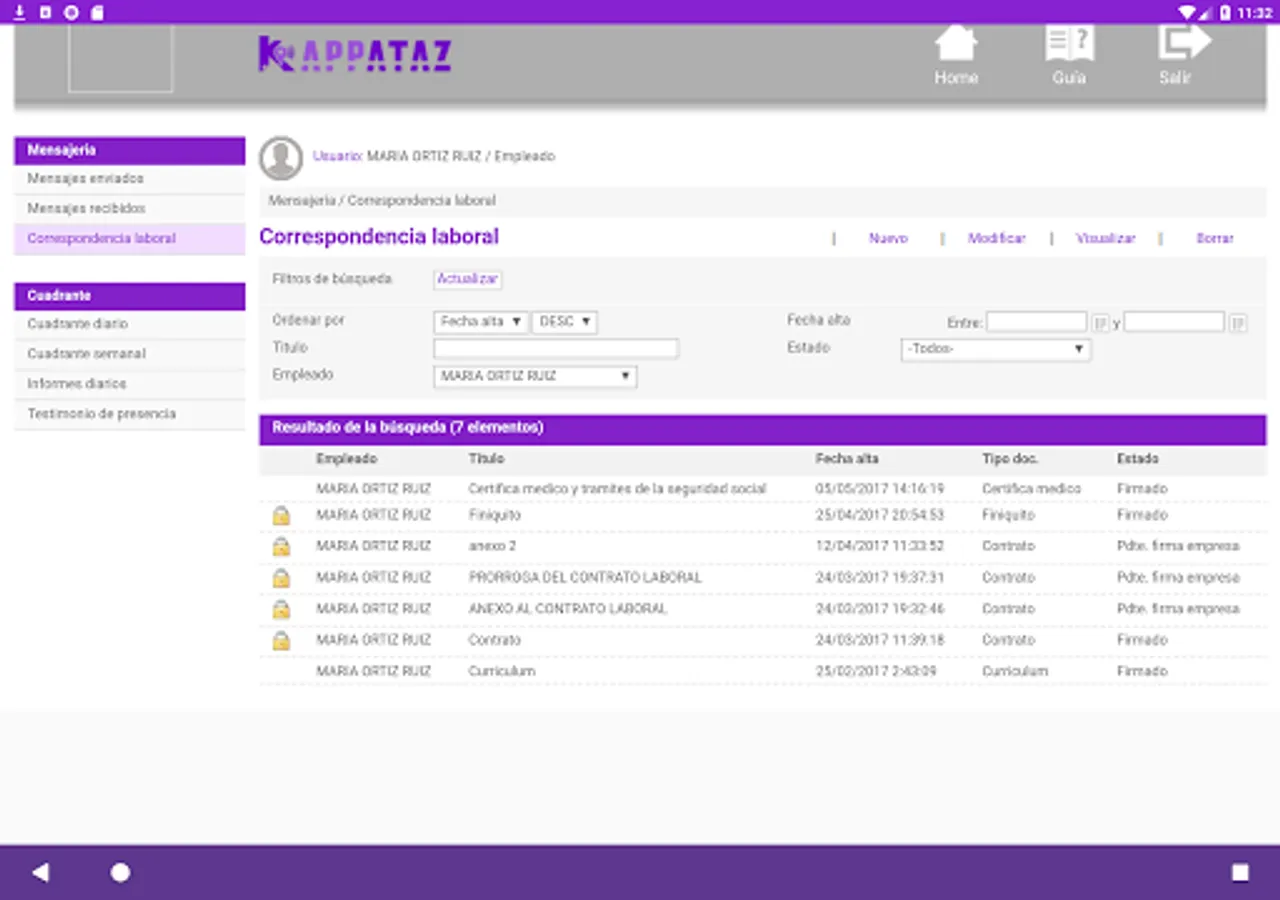Click the Actualizar filter button
1280x900 pixels.
pos(467,279)
